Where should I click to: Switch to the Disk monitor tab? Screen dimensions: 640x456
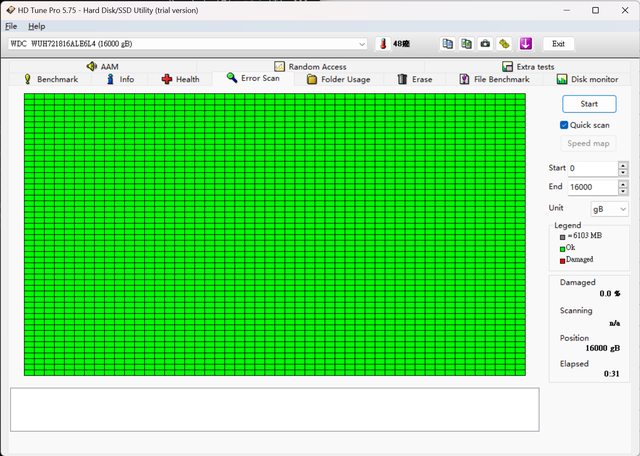tap(586, 79)
